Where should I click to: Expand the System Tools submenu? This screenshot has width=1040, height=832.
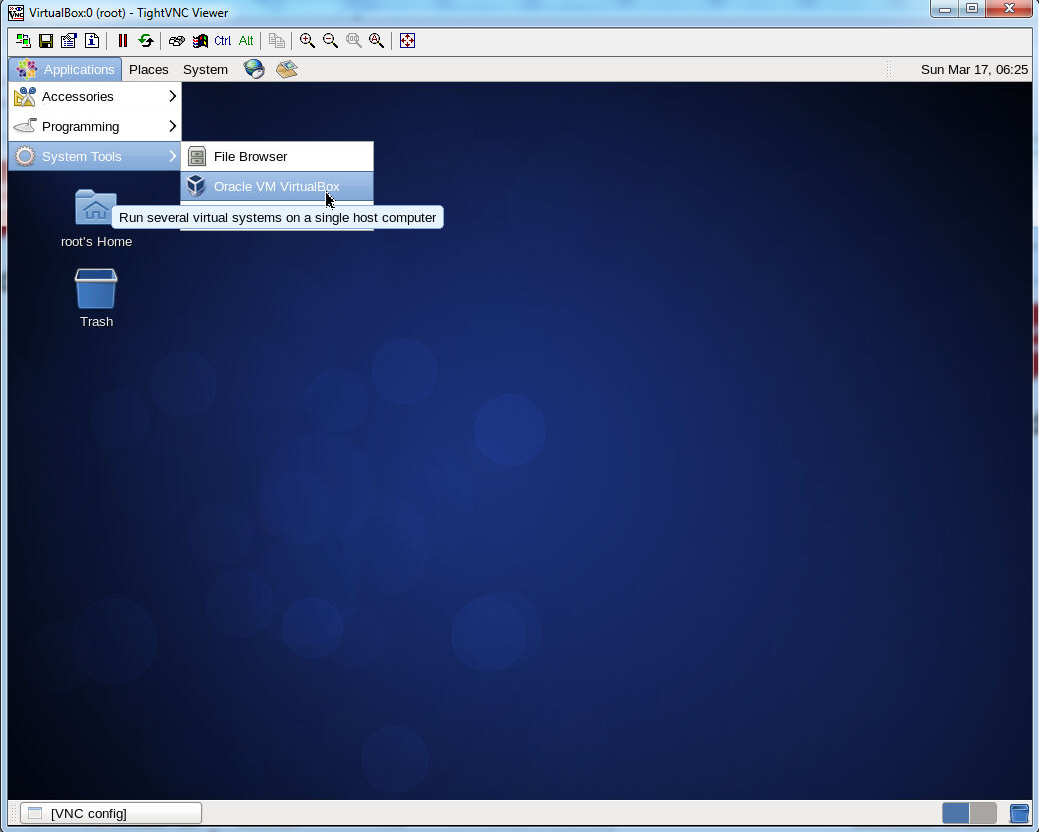[x=80, y=156]
